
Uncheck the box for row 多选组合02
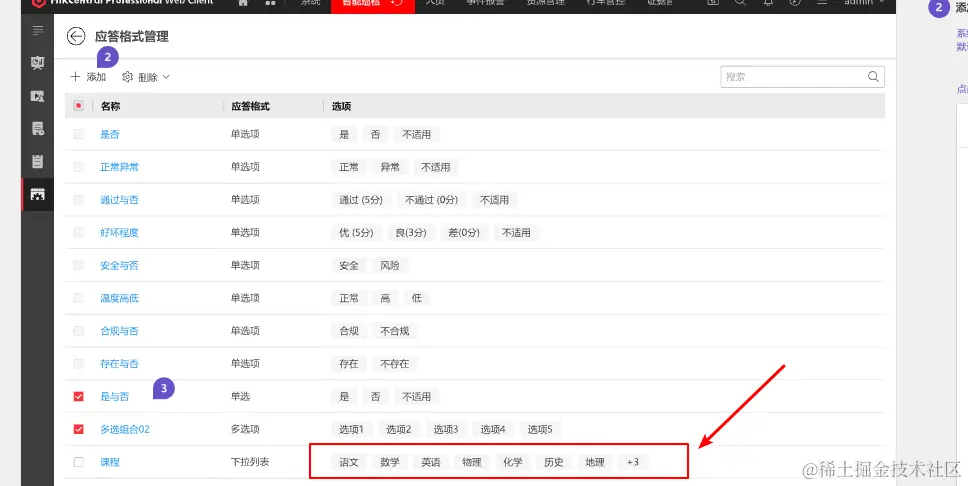tap(78, 429)
